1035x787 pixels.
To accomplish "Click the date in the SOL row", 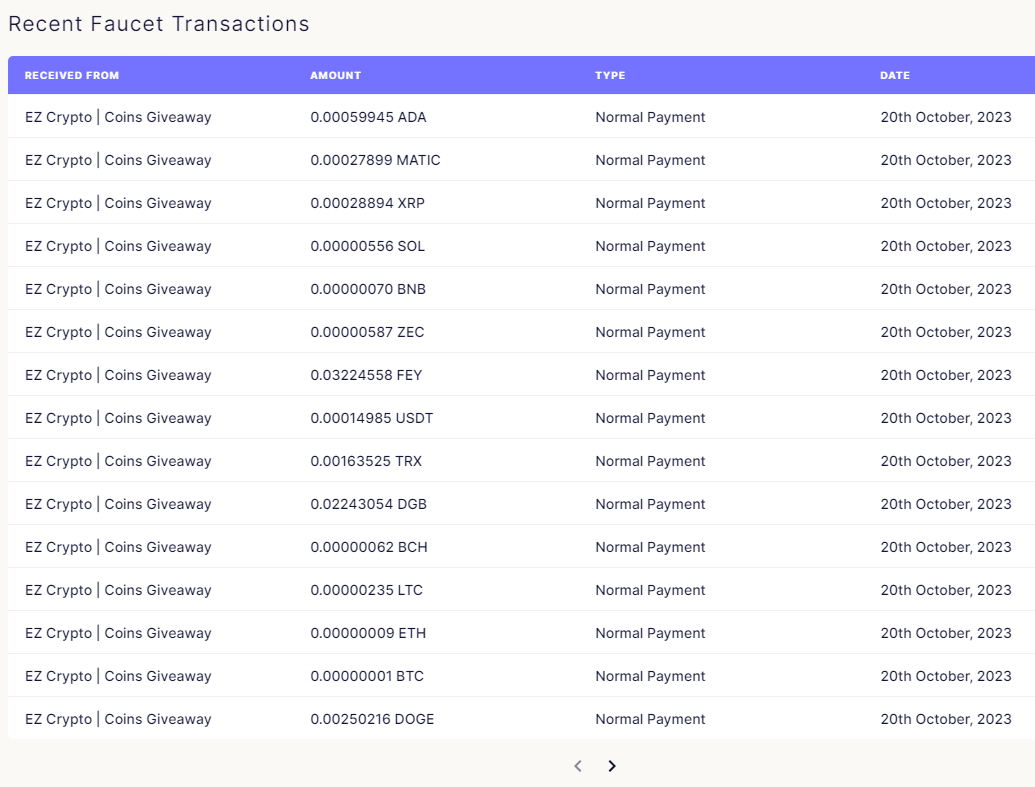I will pos(946,246).
